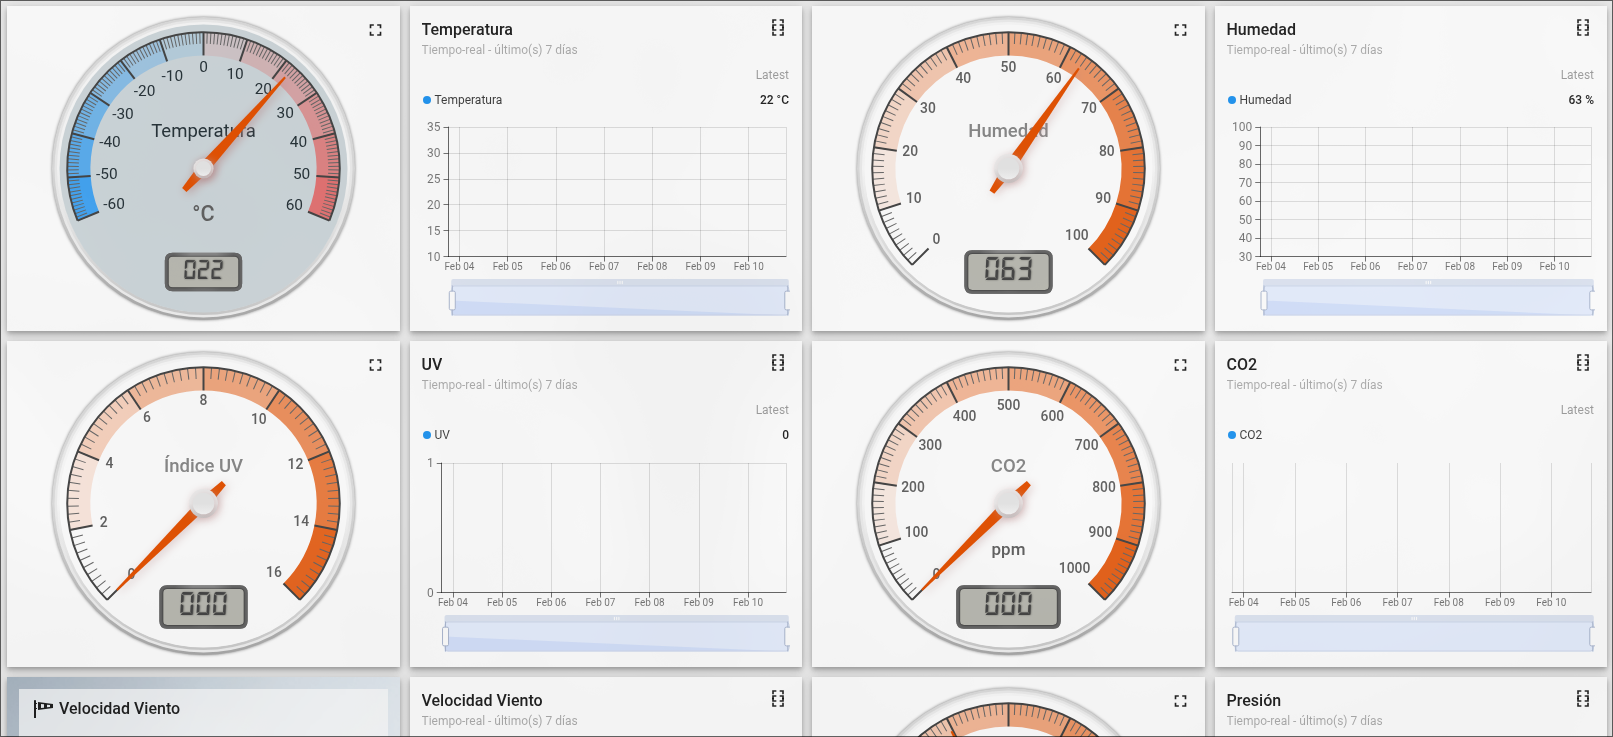Image resolution: width=1613 pixels, height=737 pixels.
Task: Expand the pressure gauge widget to fullscreen
Action: pos(1180,701)
